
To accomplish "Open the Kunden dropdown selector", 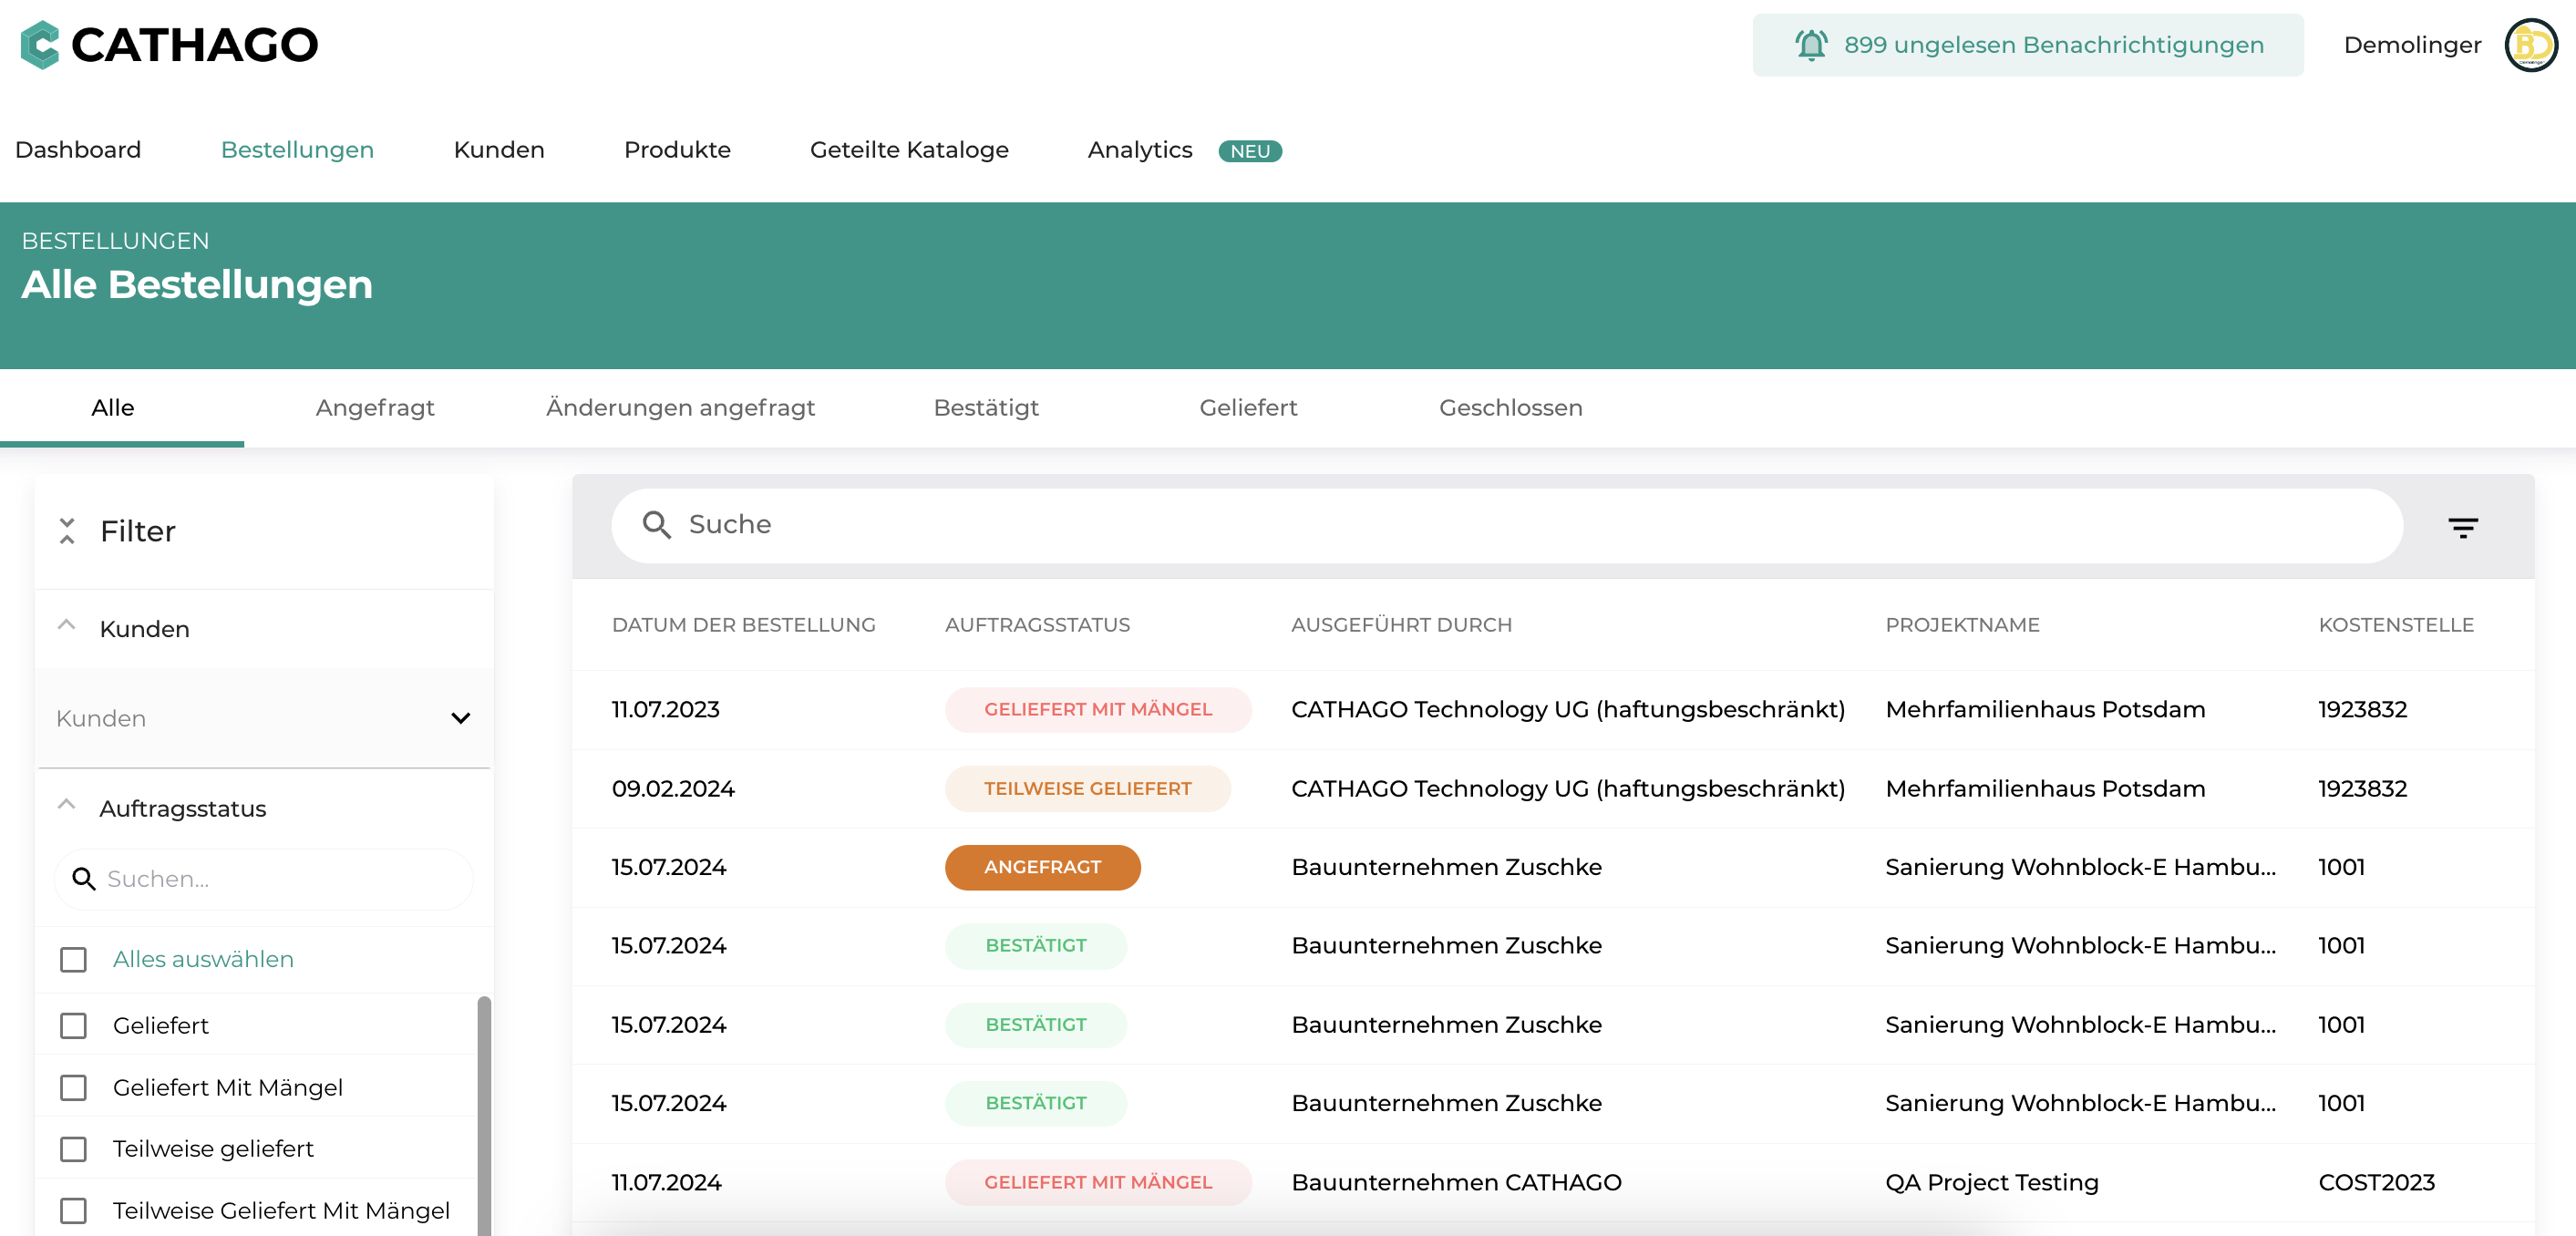I will tap(264, 718).
